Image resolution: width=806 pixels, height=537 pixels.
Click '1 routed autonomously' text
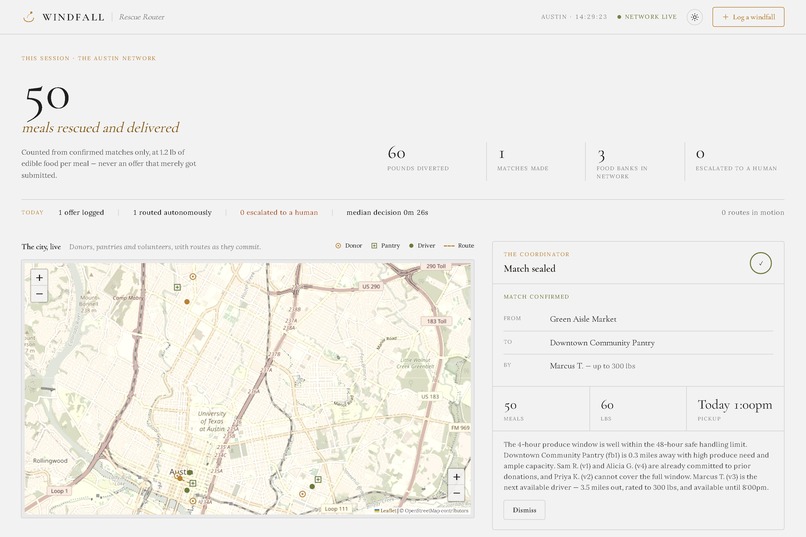(x=172, y=212)
